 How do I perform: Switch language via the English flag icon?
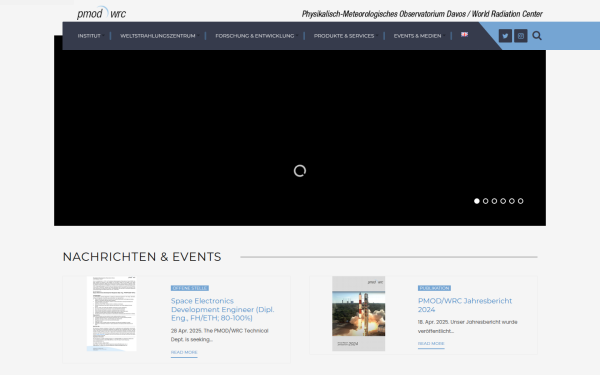[x=464, y=34]
